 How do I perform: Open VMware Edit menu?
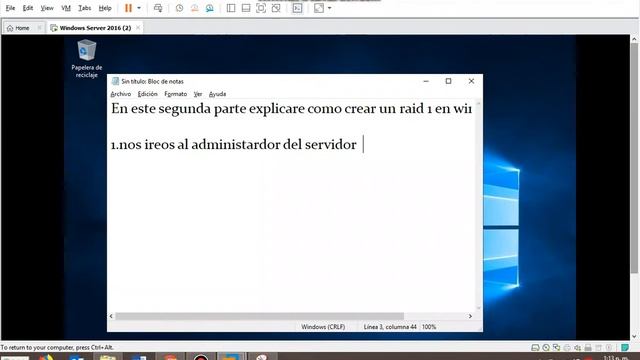point(28,8)
